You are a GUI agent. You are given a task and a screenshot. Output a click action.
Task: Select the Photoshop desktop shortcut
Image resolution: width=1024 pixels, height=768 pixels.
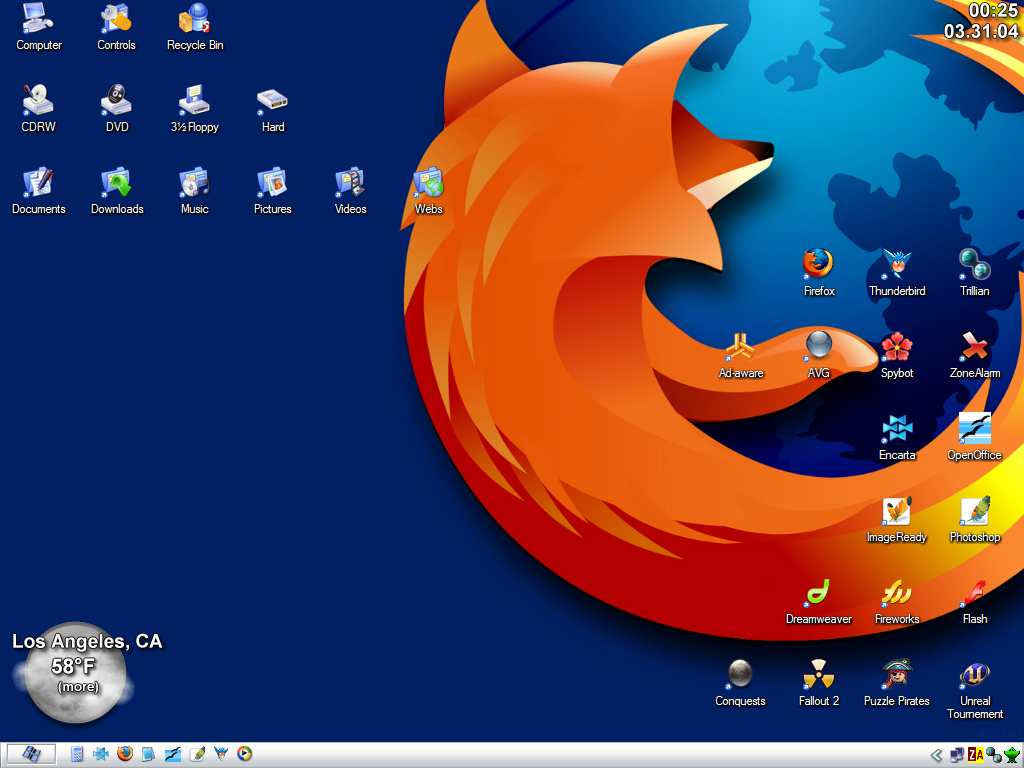(x=975, y=520)
